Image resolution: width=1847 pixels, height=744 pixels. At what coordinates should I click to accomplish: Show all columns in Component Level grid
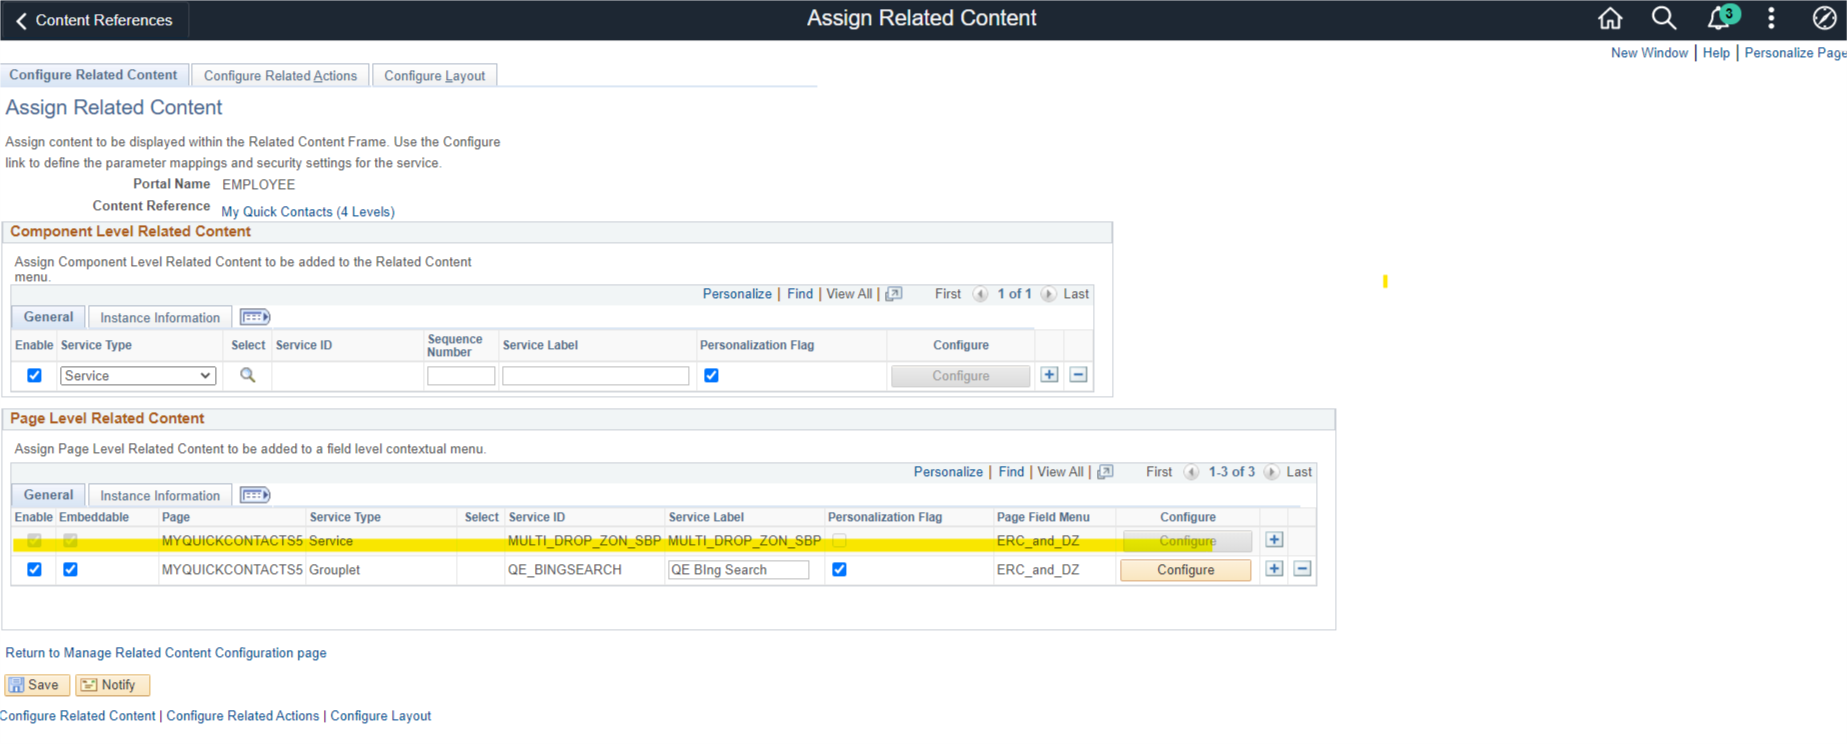255,317
